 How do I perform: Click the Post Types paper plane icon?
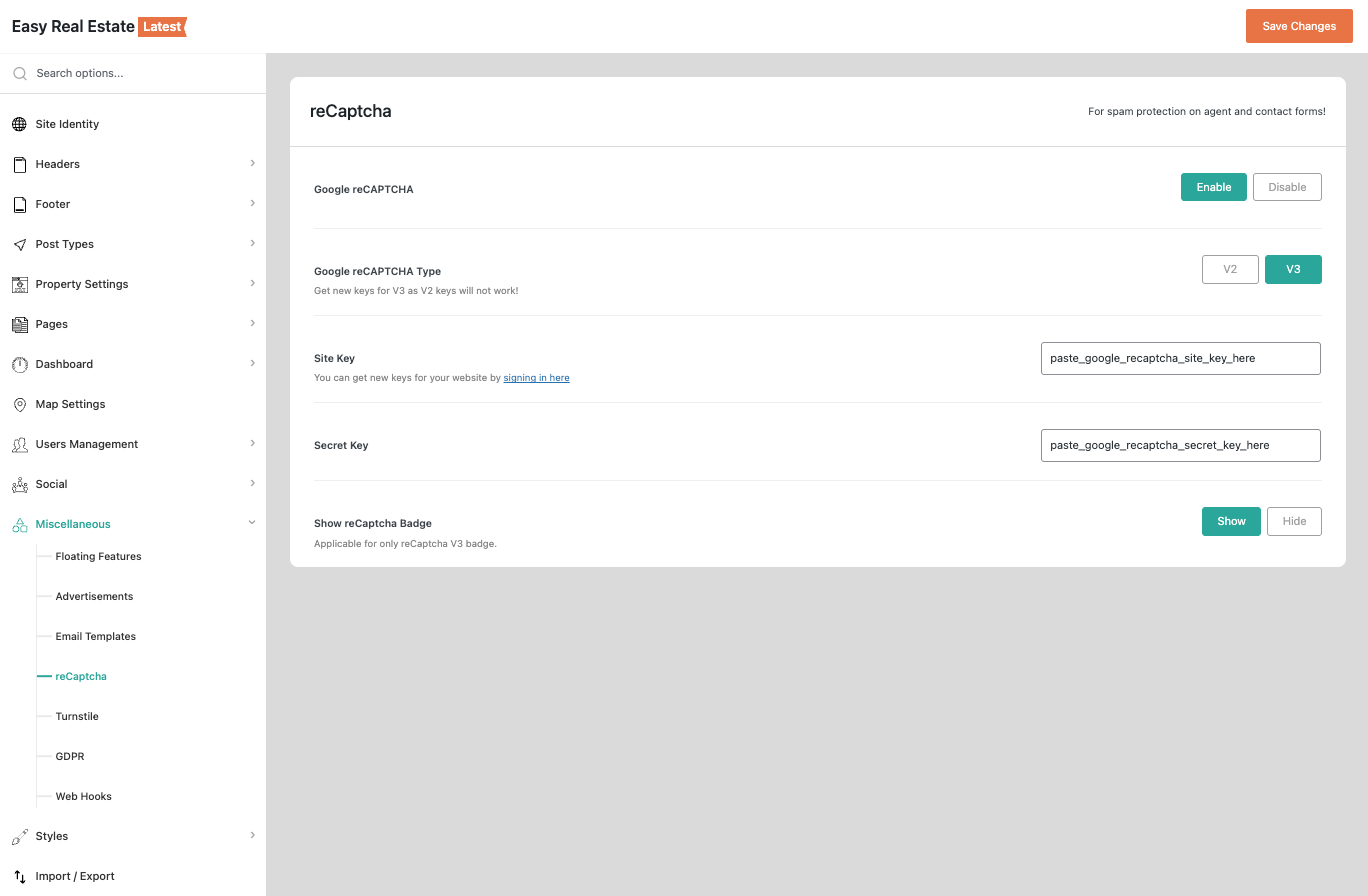pyautogui.click(x=19, y=244)
